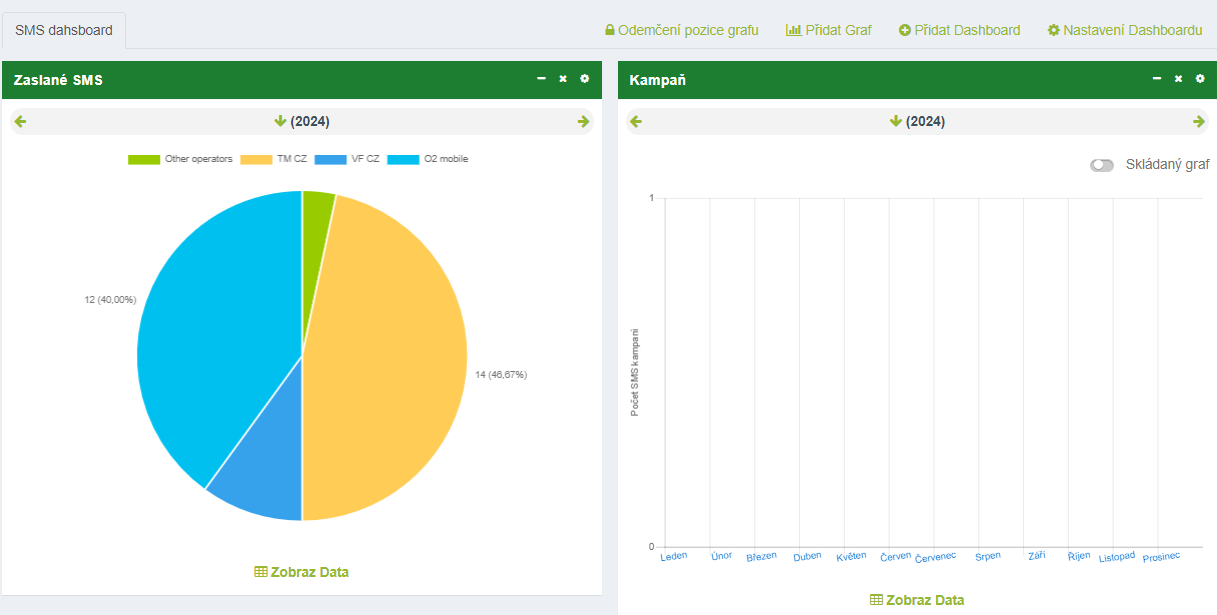Remove the Kampaň chart with x icon
Image resolution: width=1217 pixels, height=615 pixels.
(1179, 79)
